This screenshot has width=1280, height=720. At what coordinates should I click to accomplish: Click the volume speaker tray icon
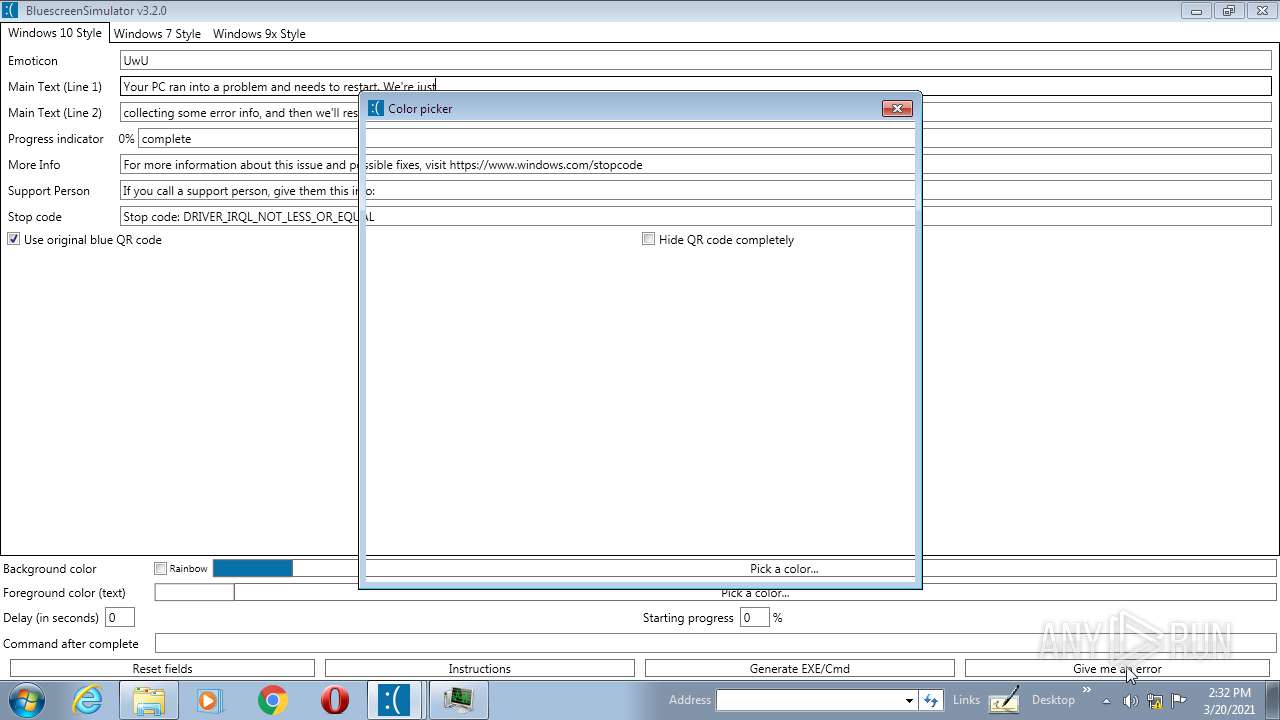tap(1130, 700)
